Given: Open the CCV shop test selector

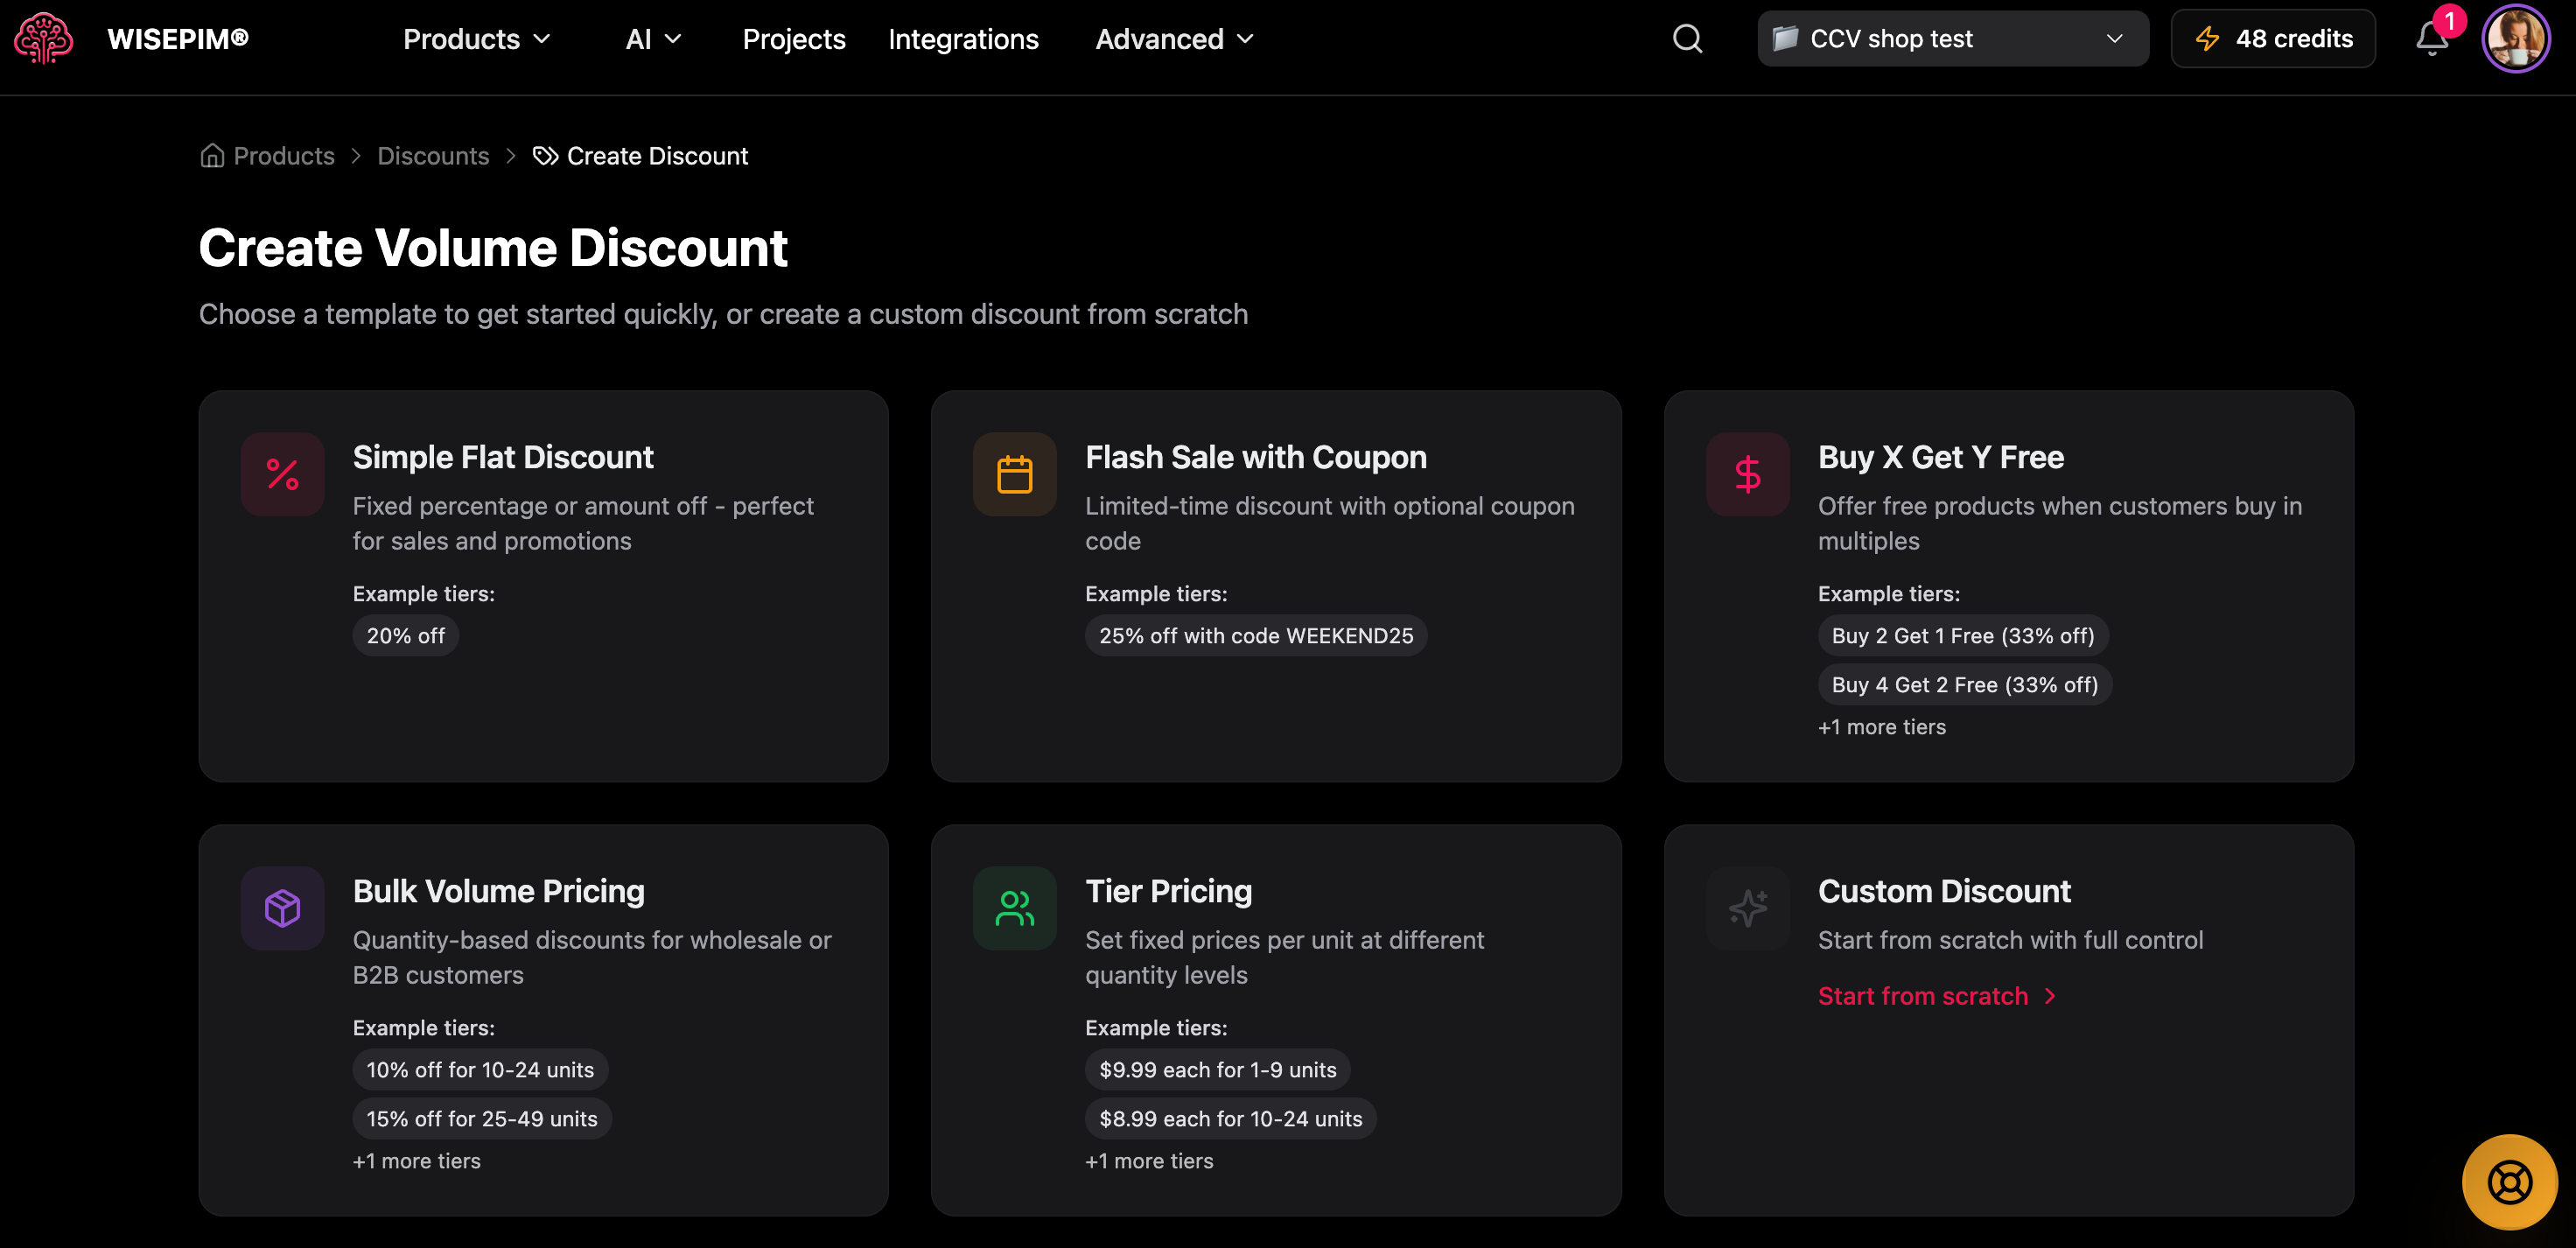Looking at the screenshot, I should 1952,39.
